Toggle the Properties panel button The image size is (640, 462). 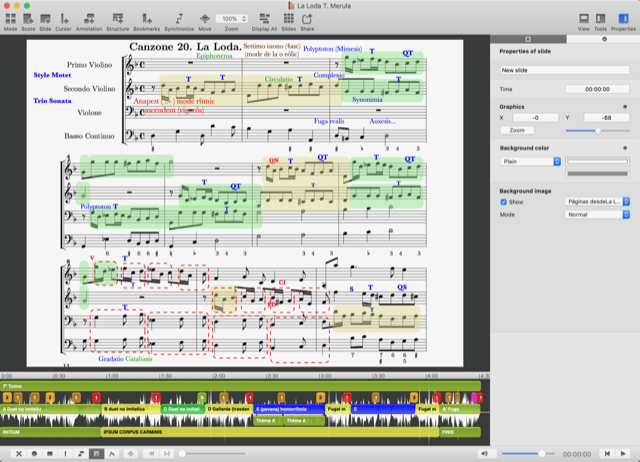[624, 20]
